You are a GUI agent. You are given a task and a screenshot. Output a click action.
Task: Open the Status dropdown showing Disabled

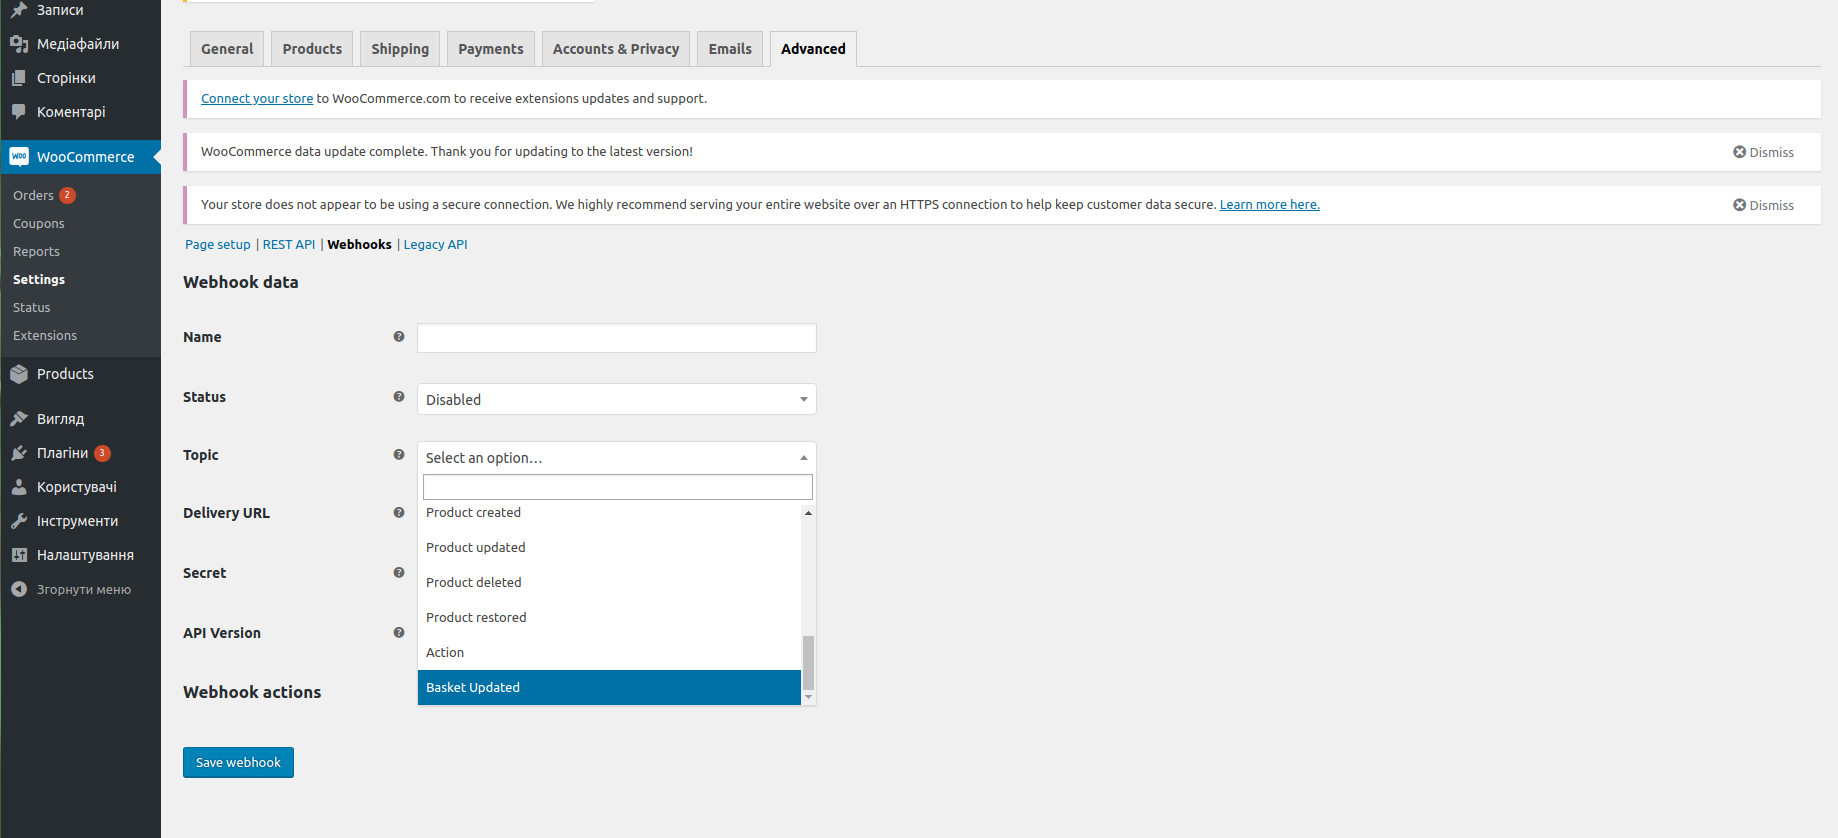click(x=617, y=399)
